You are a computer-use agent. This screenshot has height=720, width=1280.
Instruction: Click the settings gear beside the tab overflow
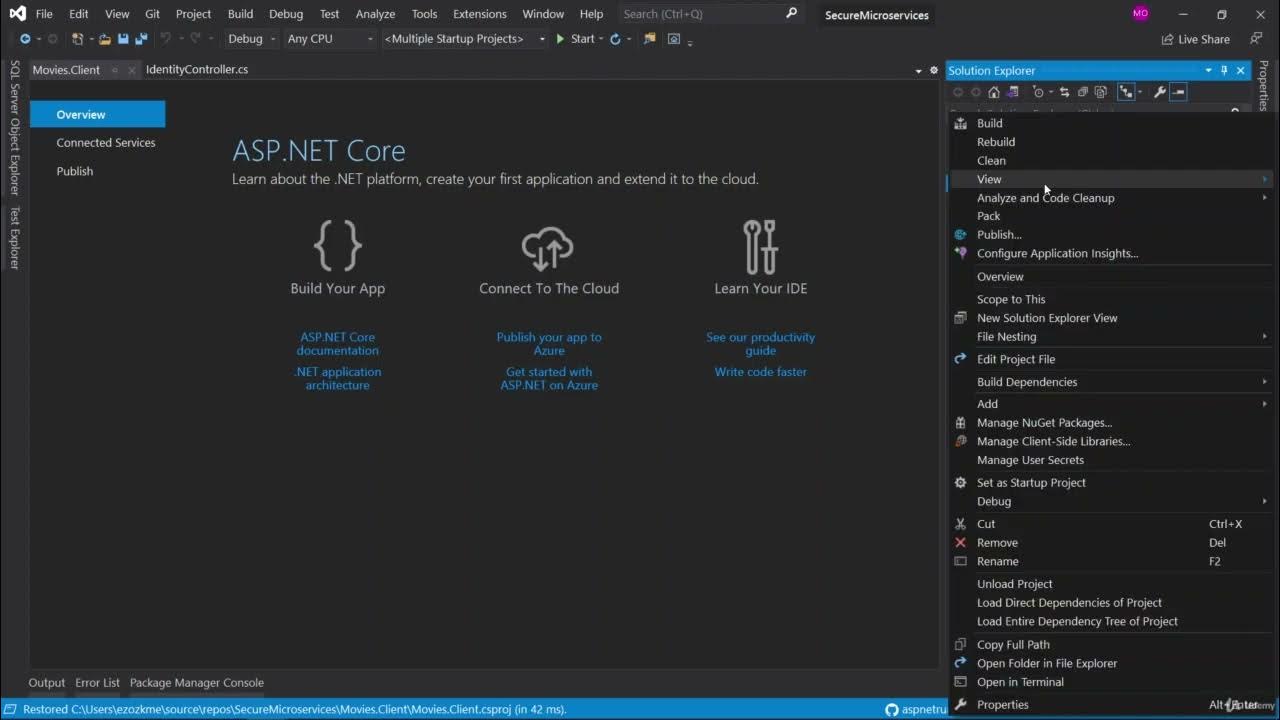(x=933, y=70)
